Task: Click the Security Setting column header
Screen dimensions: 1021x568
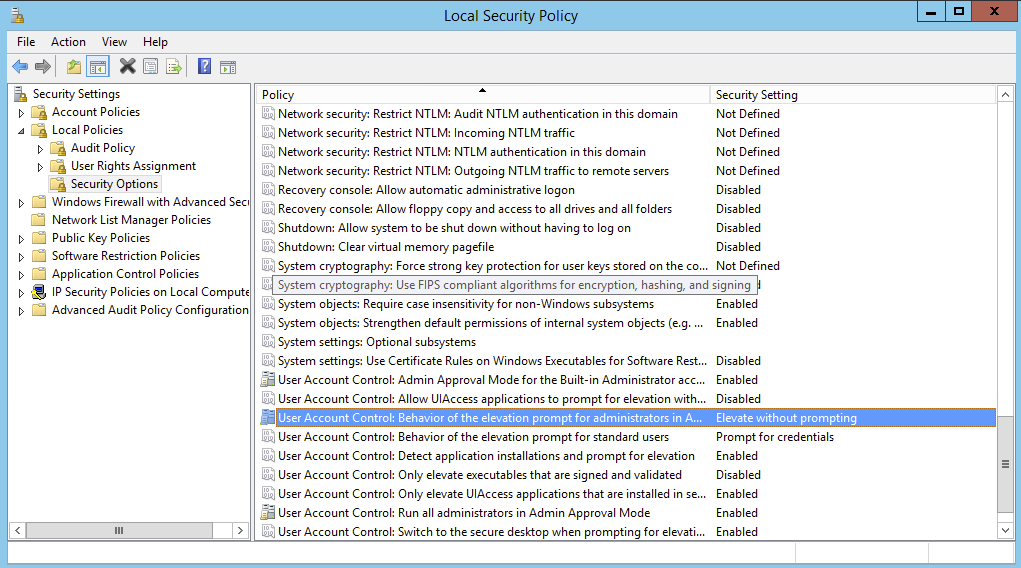Action: point(756,95)
